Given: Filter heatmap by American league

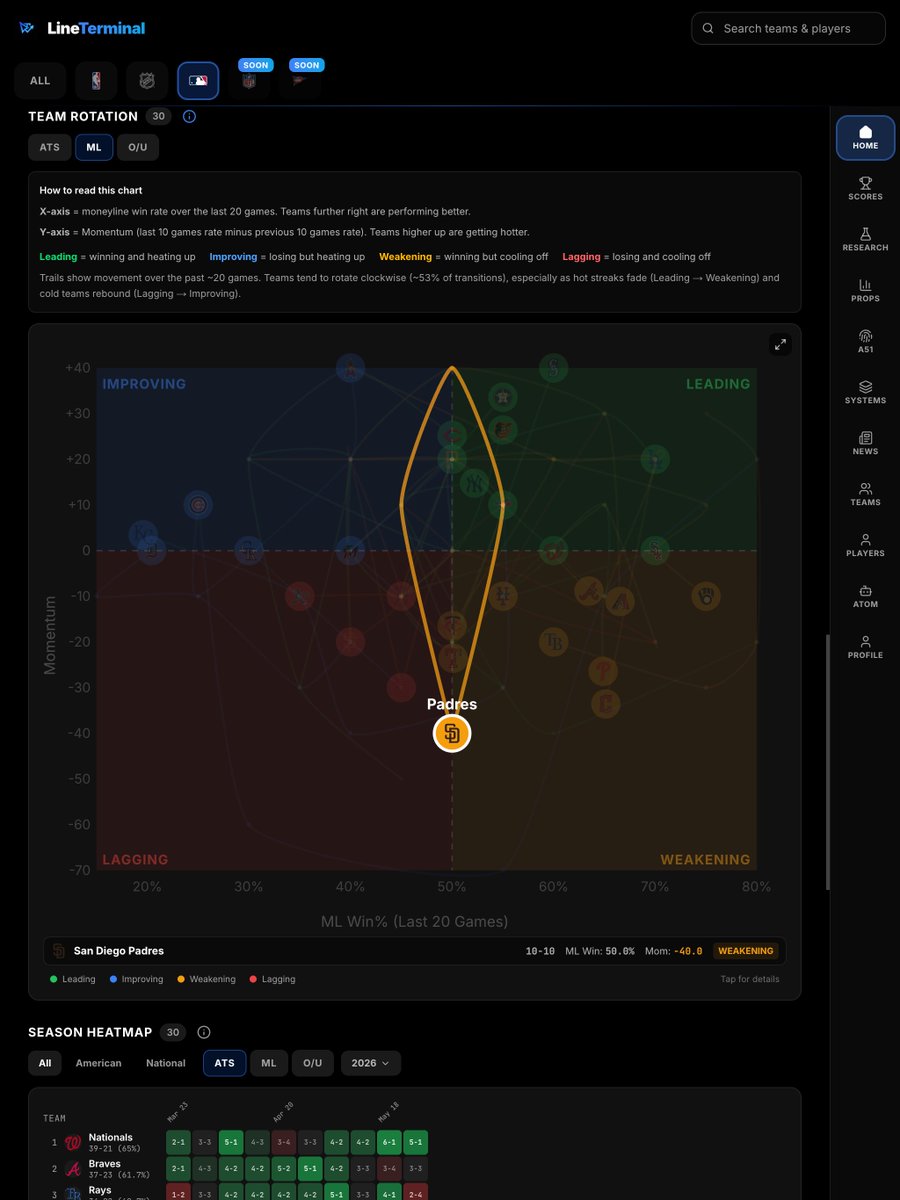Looking at the screenshot, I should [x=99, y=1063].
